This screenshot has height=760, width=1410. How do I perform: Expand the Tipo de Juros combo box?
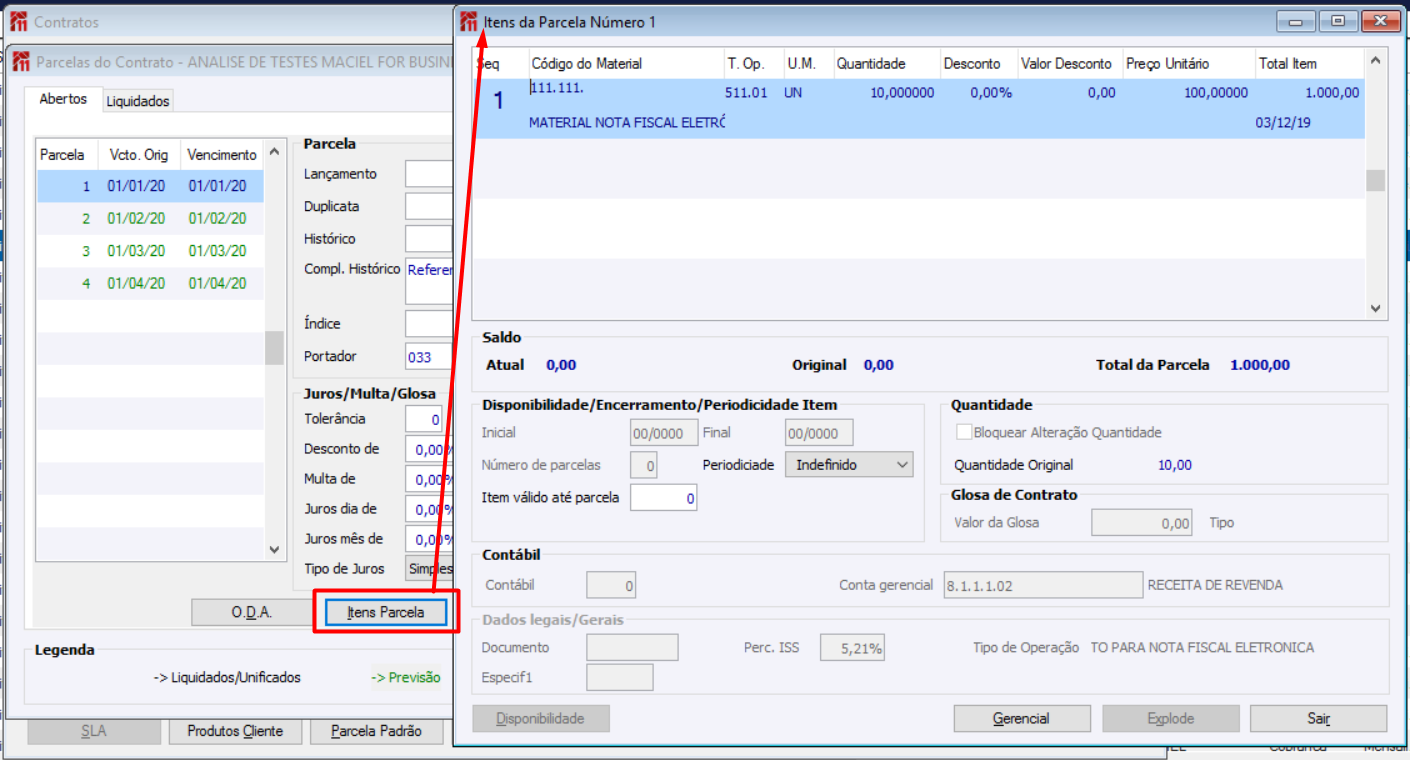[430, 568]
